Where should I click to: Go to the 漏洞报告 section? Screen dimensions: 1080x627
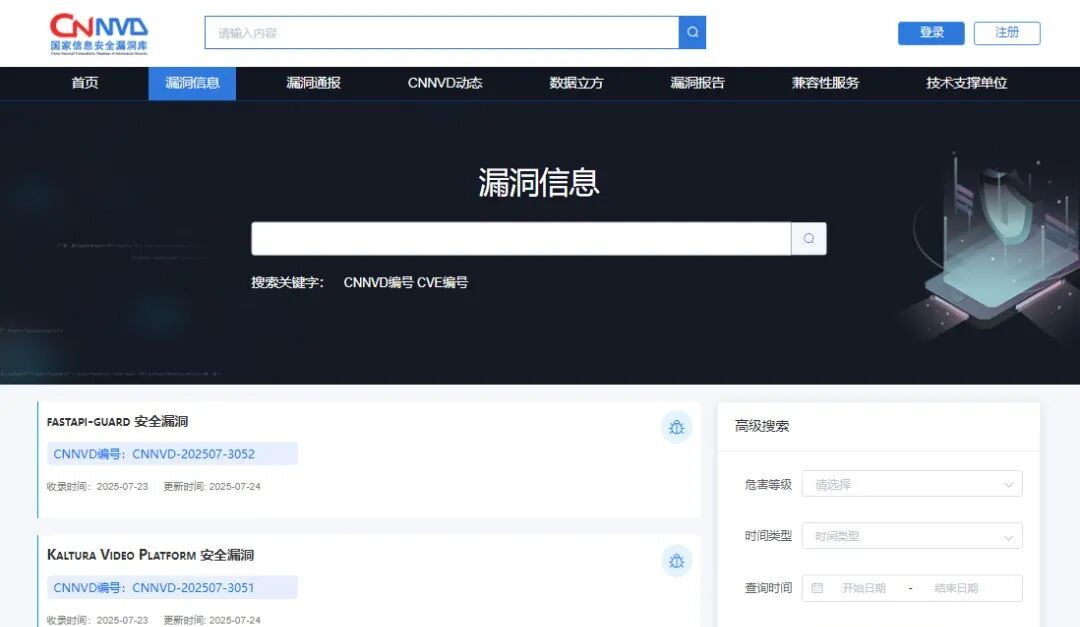(x=696, y=83)
